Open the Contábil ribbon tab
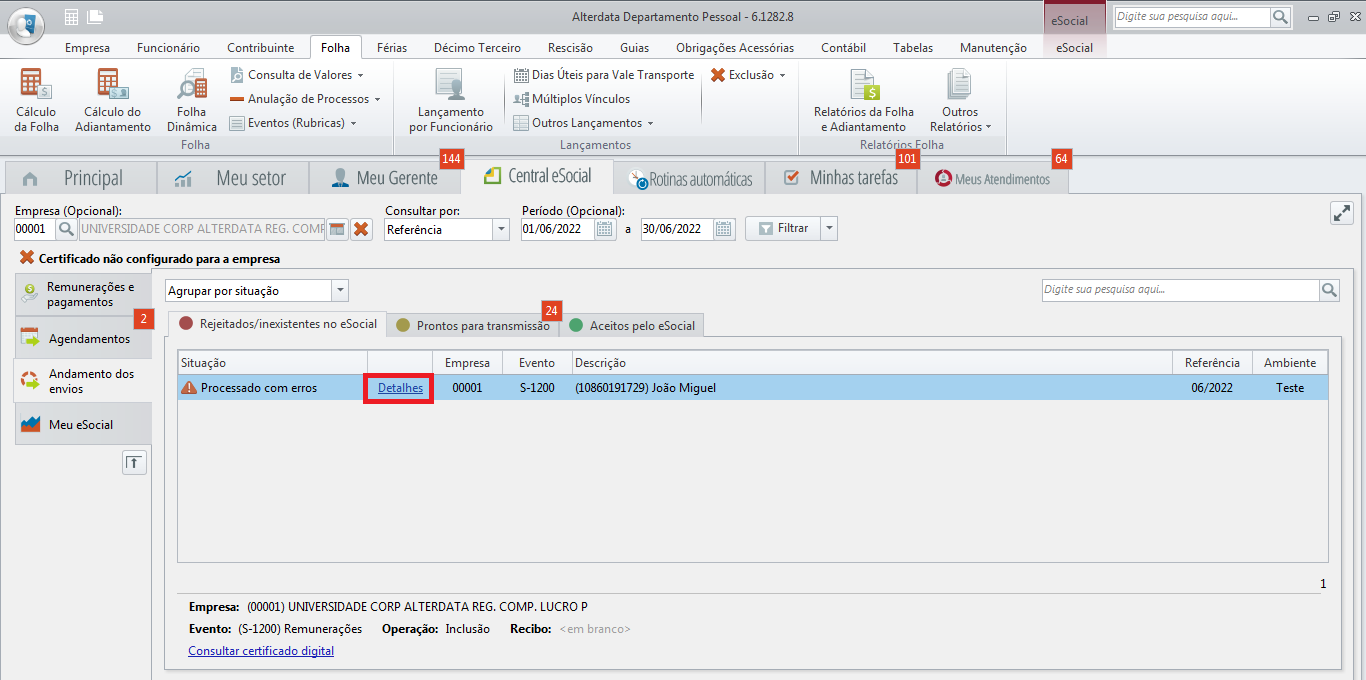This screenshot has width=1366, height=680. pyautogui.click(x=843, y=48)
